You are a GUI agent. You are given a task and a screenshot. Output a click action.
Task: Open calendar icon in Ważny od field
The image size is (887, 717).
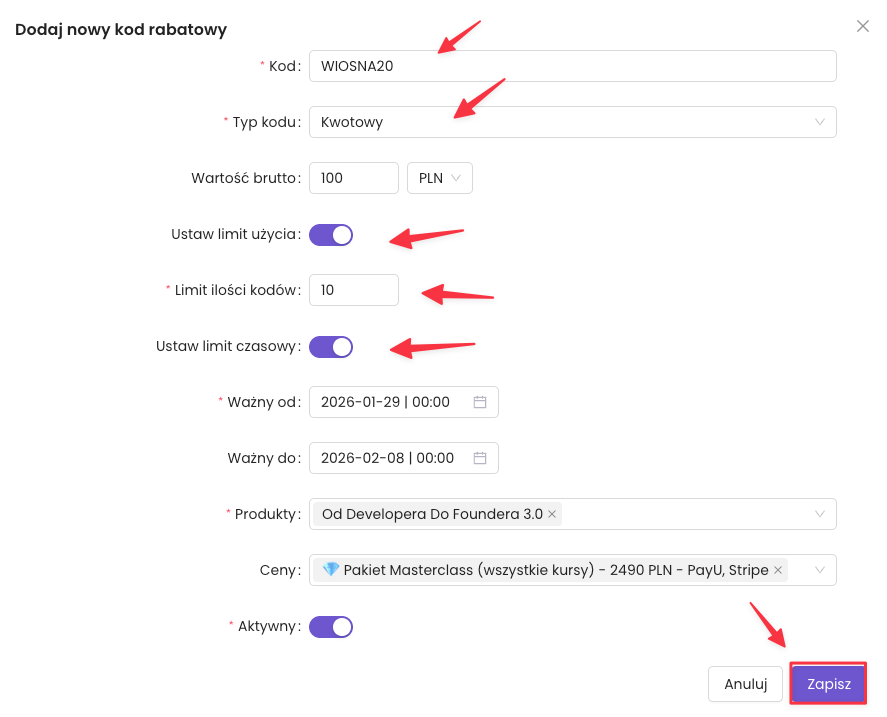480,402
